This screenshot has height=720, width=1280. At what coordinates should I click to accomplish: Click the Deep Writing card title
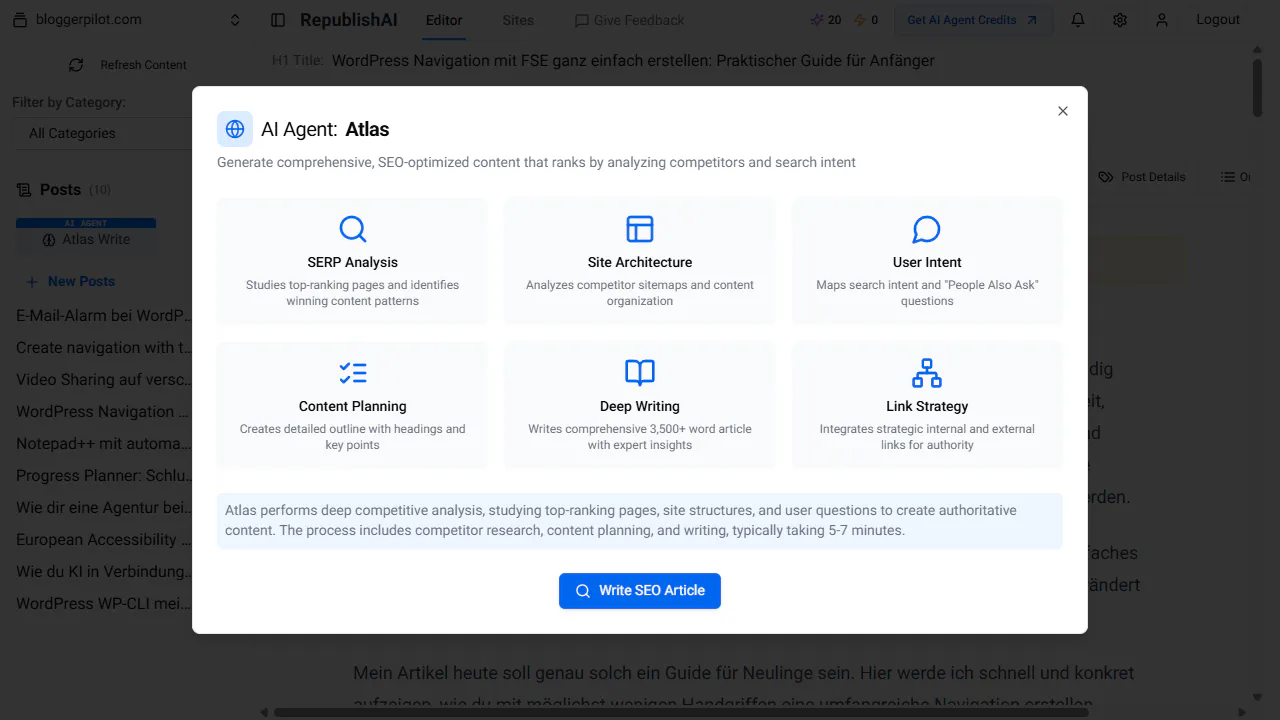(640, 407)
